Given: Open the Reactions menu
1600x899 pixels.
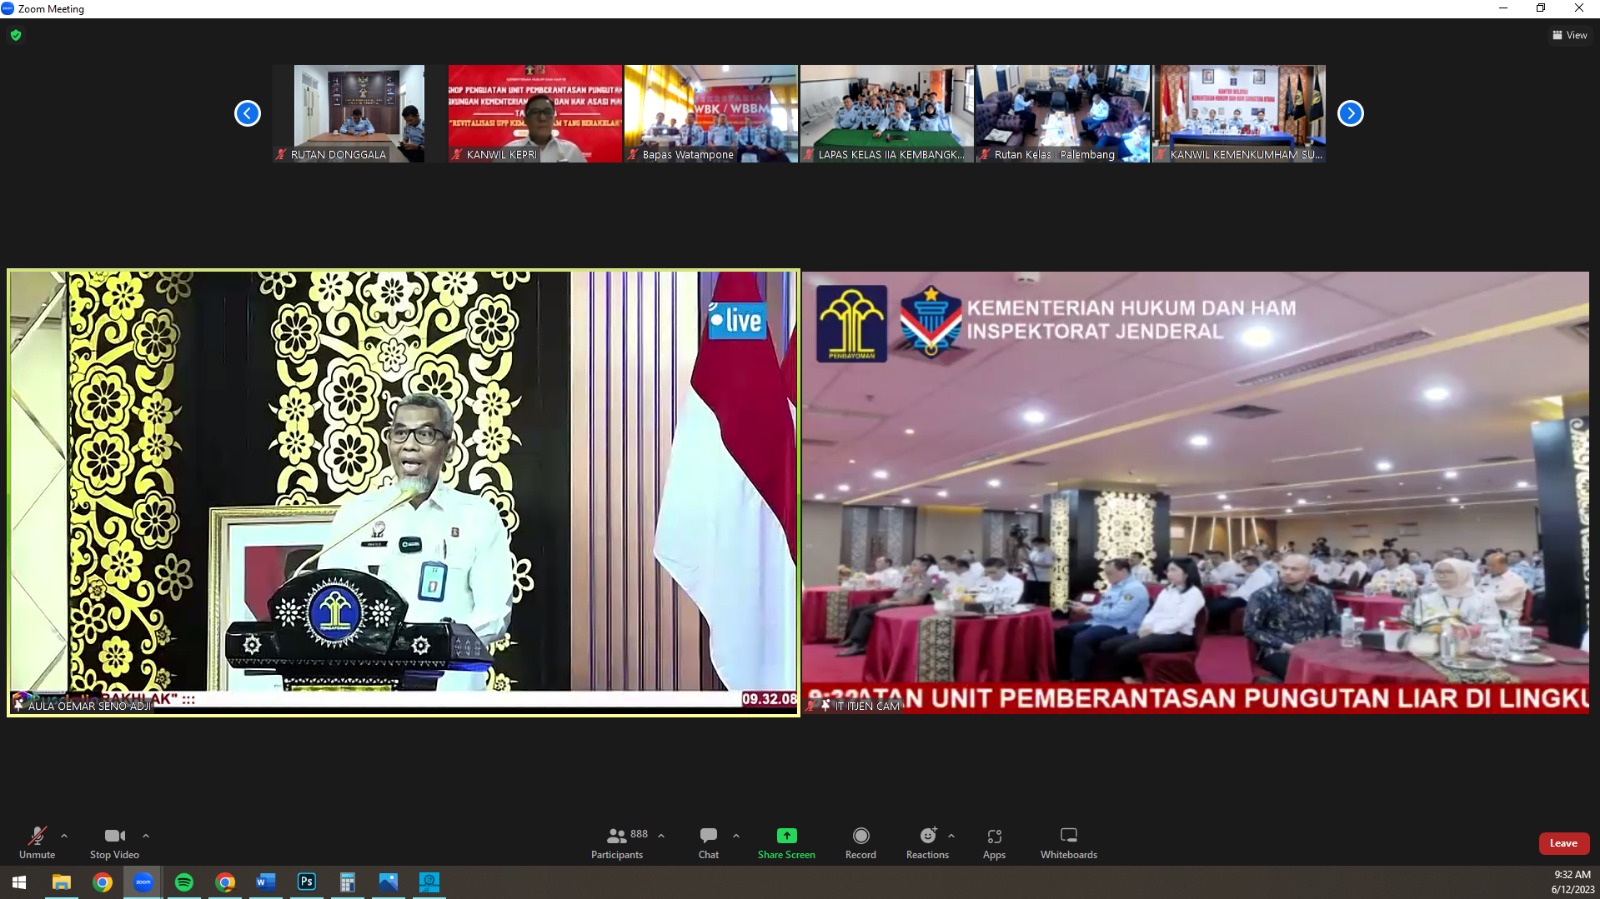Looking at the screenshot, I should pyautogui.click(x=927, y=842).
